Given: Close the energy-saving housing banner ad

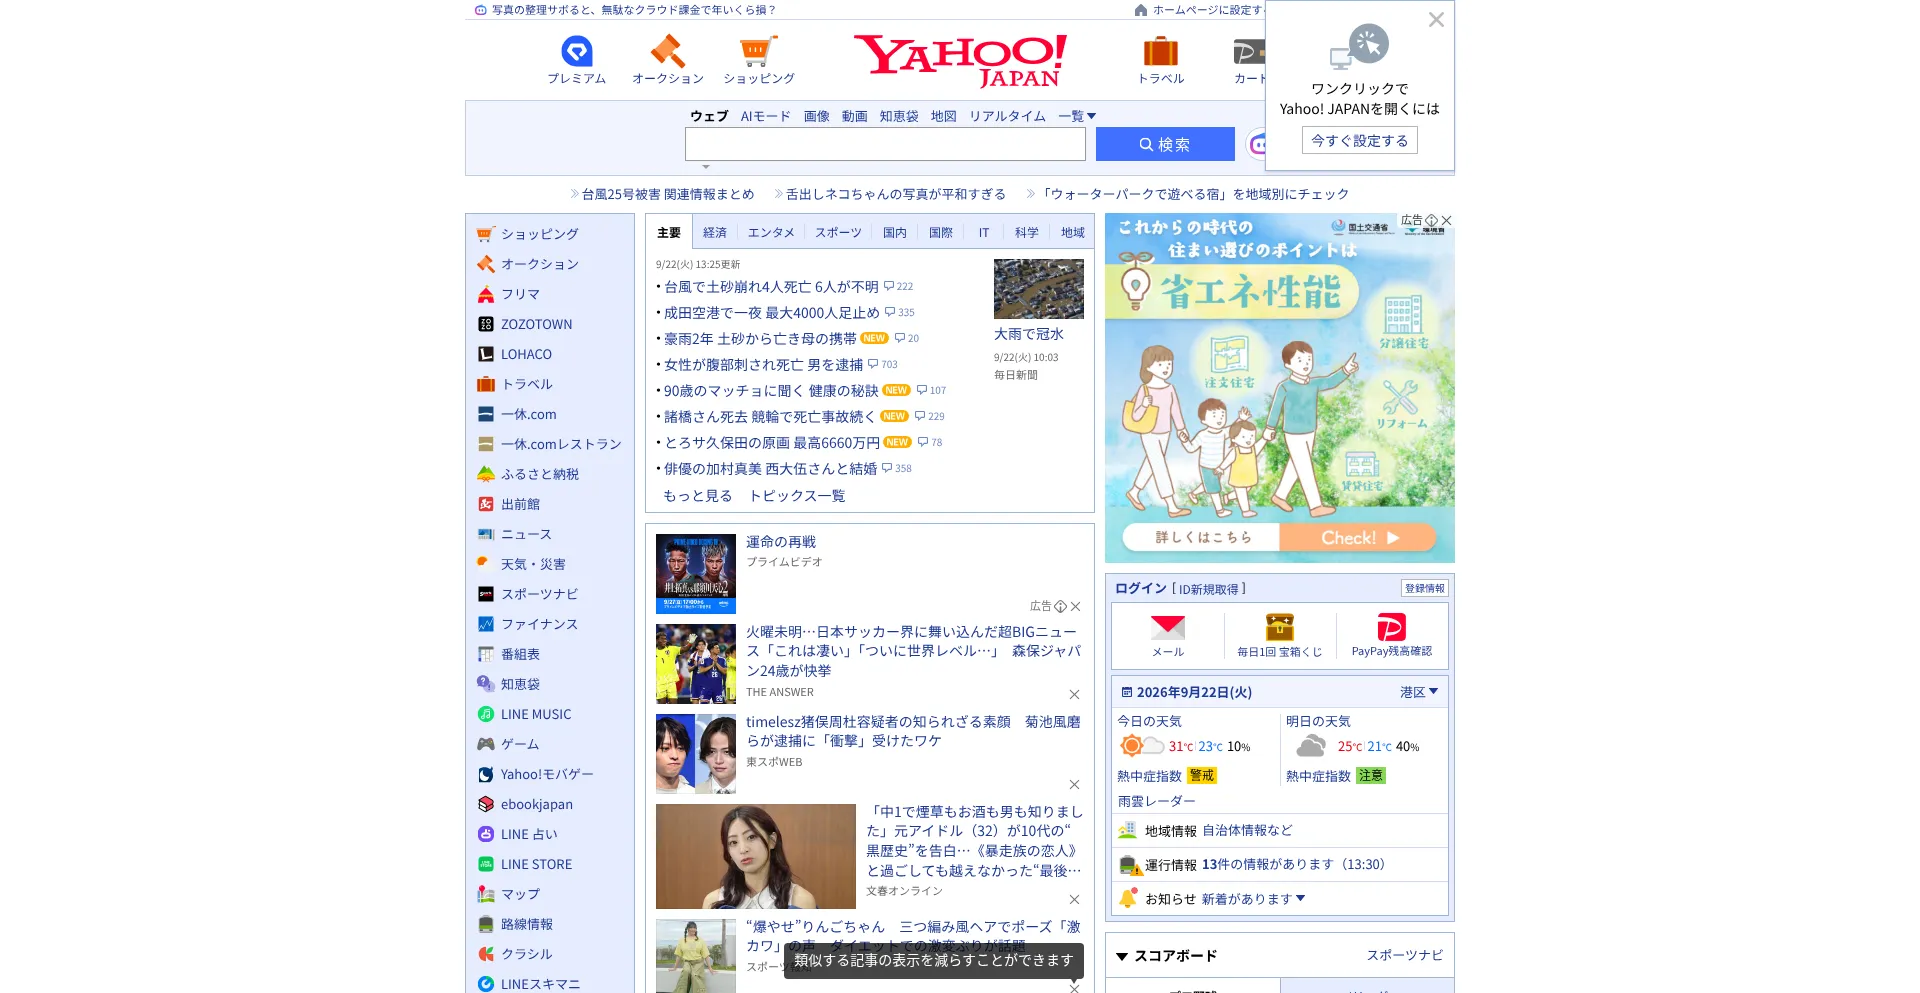Looking at the screenshot, I should [1446, 220].
